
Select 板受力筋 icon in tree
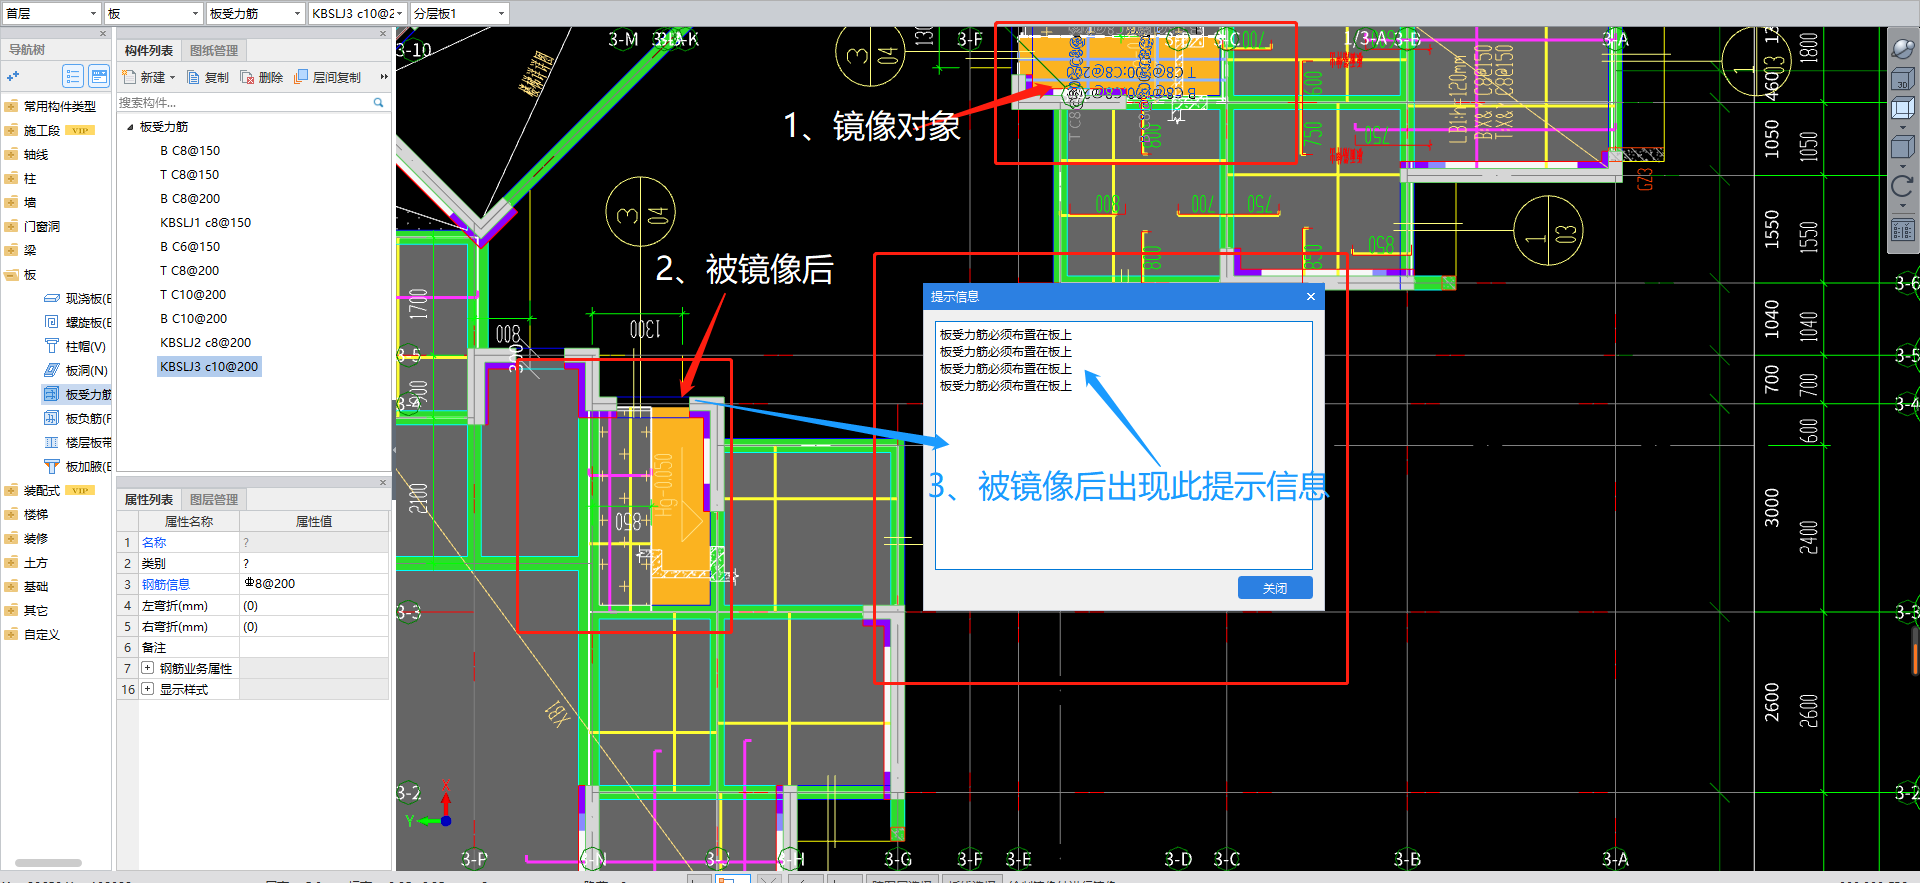(52, 394)
